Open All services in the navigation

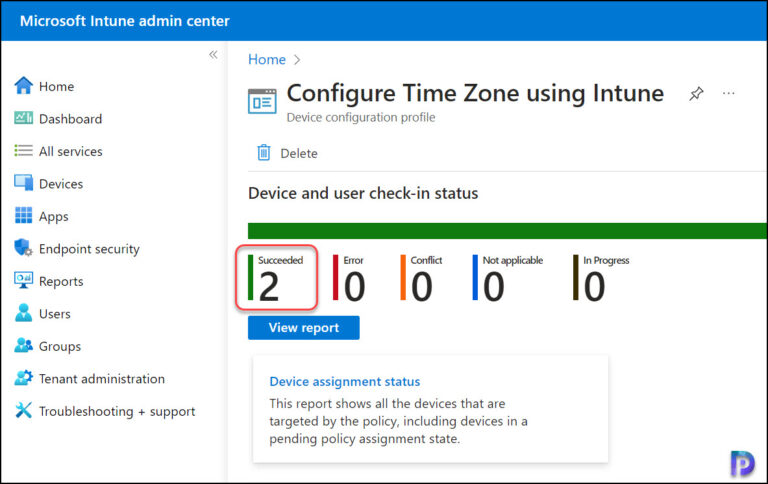click(71, 151)
